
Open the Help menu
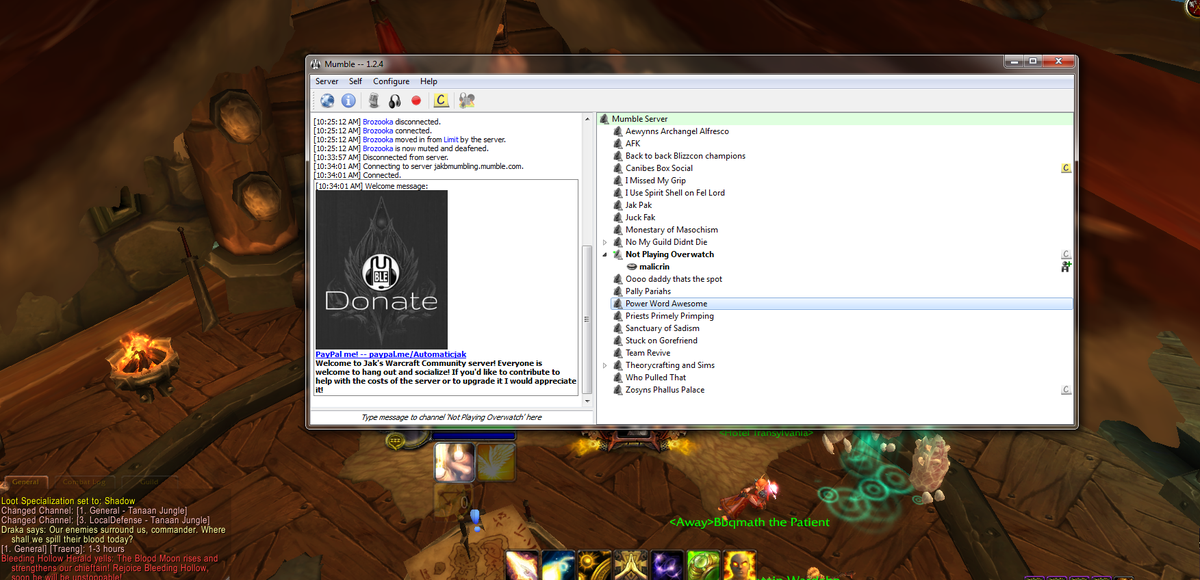click(x=428, y=81)
